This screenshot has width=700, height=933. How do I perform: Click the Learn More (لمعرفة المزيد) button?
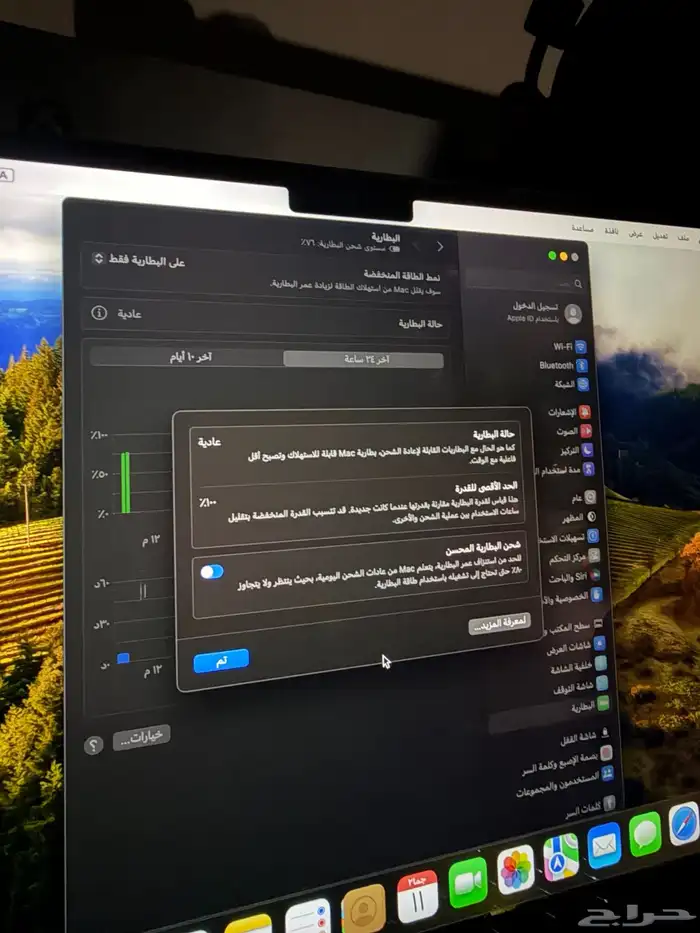[499, 623]
